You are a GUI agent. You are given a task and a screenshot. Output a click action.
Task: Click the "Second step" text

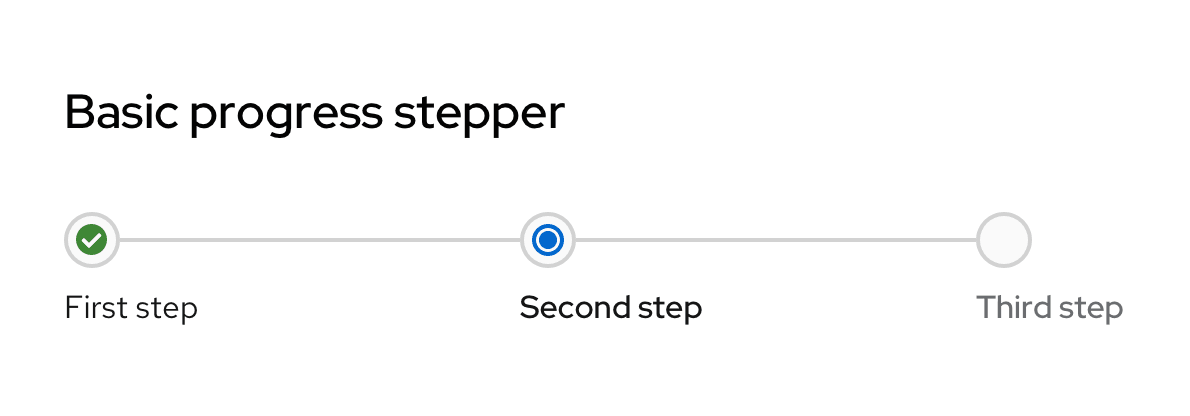(610, 308)
